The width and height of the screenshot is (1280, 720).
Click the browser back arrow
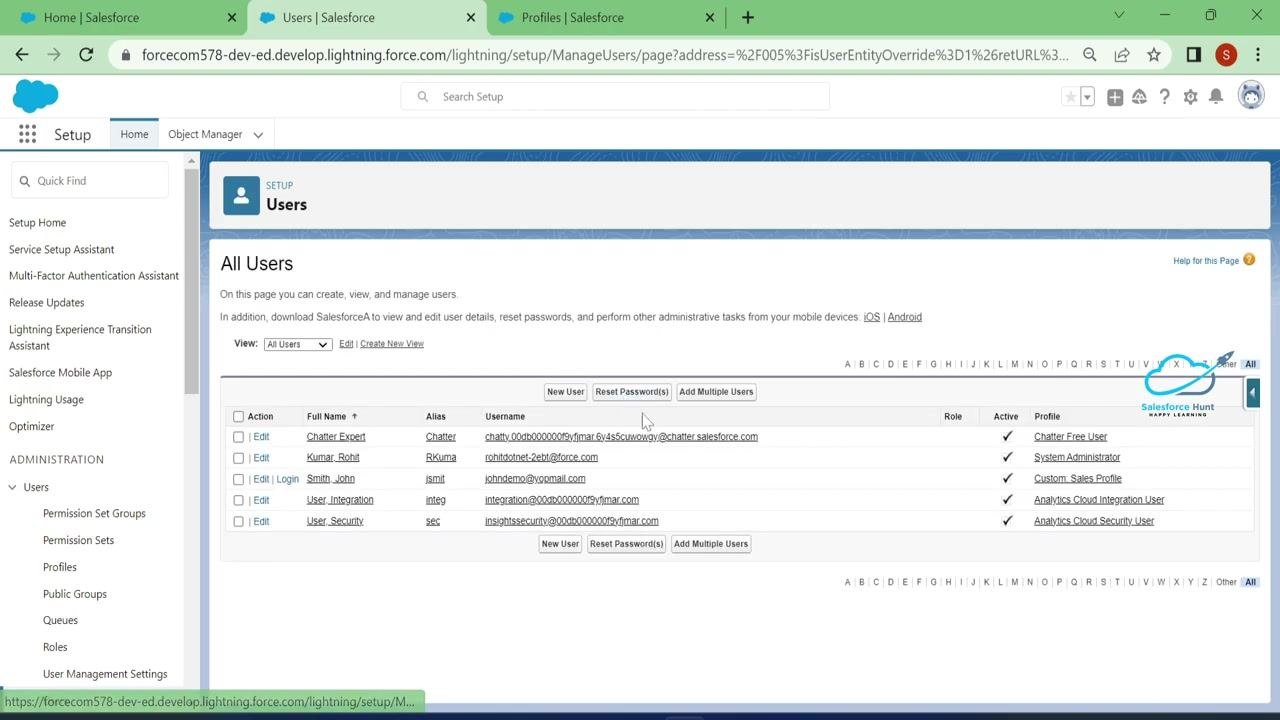22,55
